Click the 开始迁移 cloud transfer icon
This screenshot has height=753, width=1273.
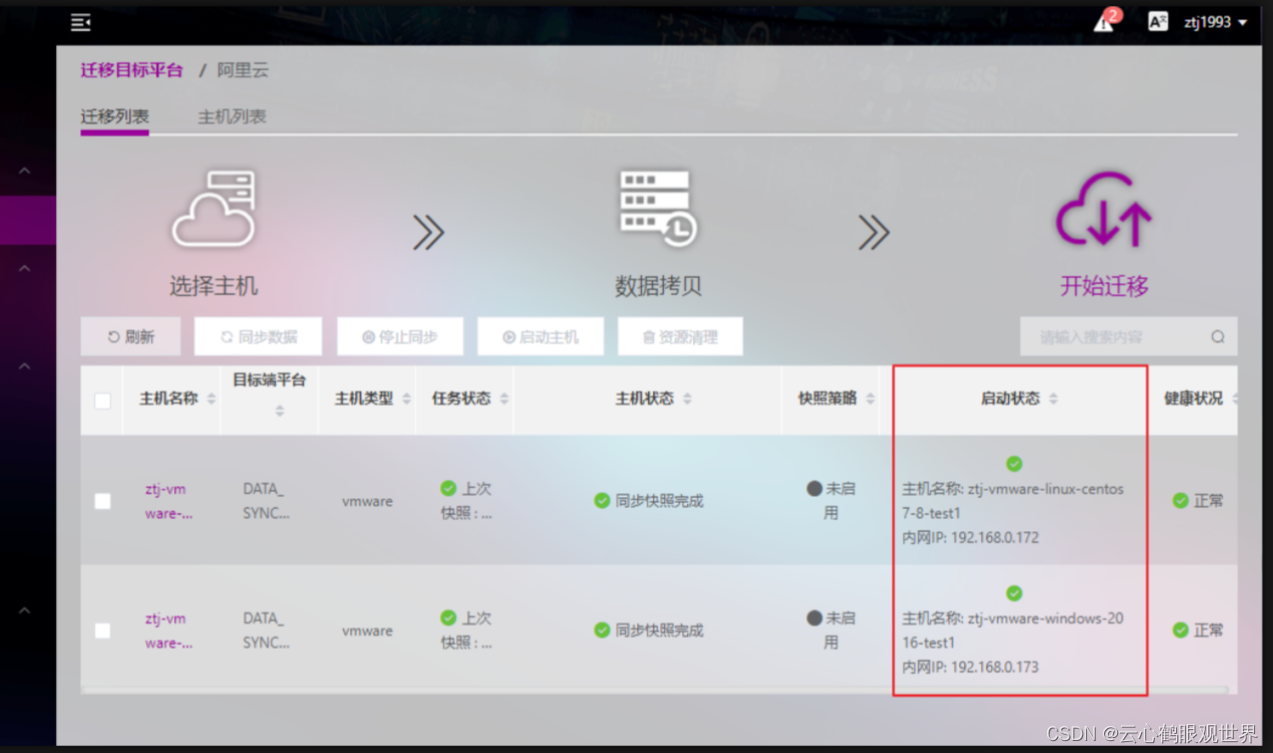tap(1104, 209)
